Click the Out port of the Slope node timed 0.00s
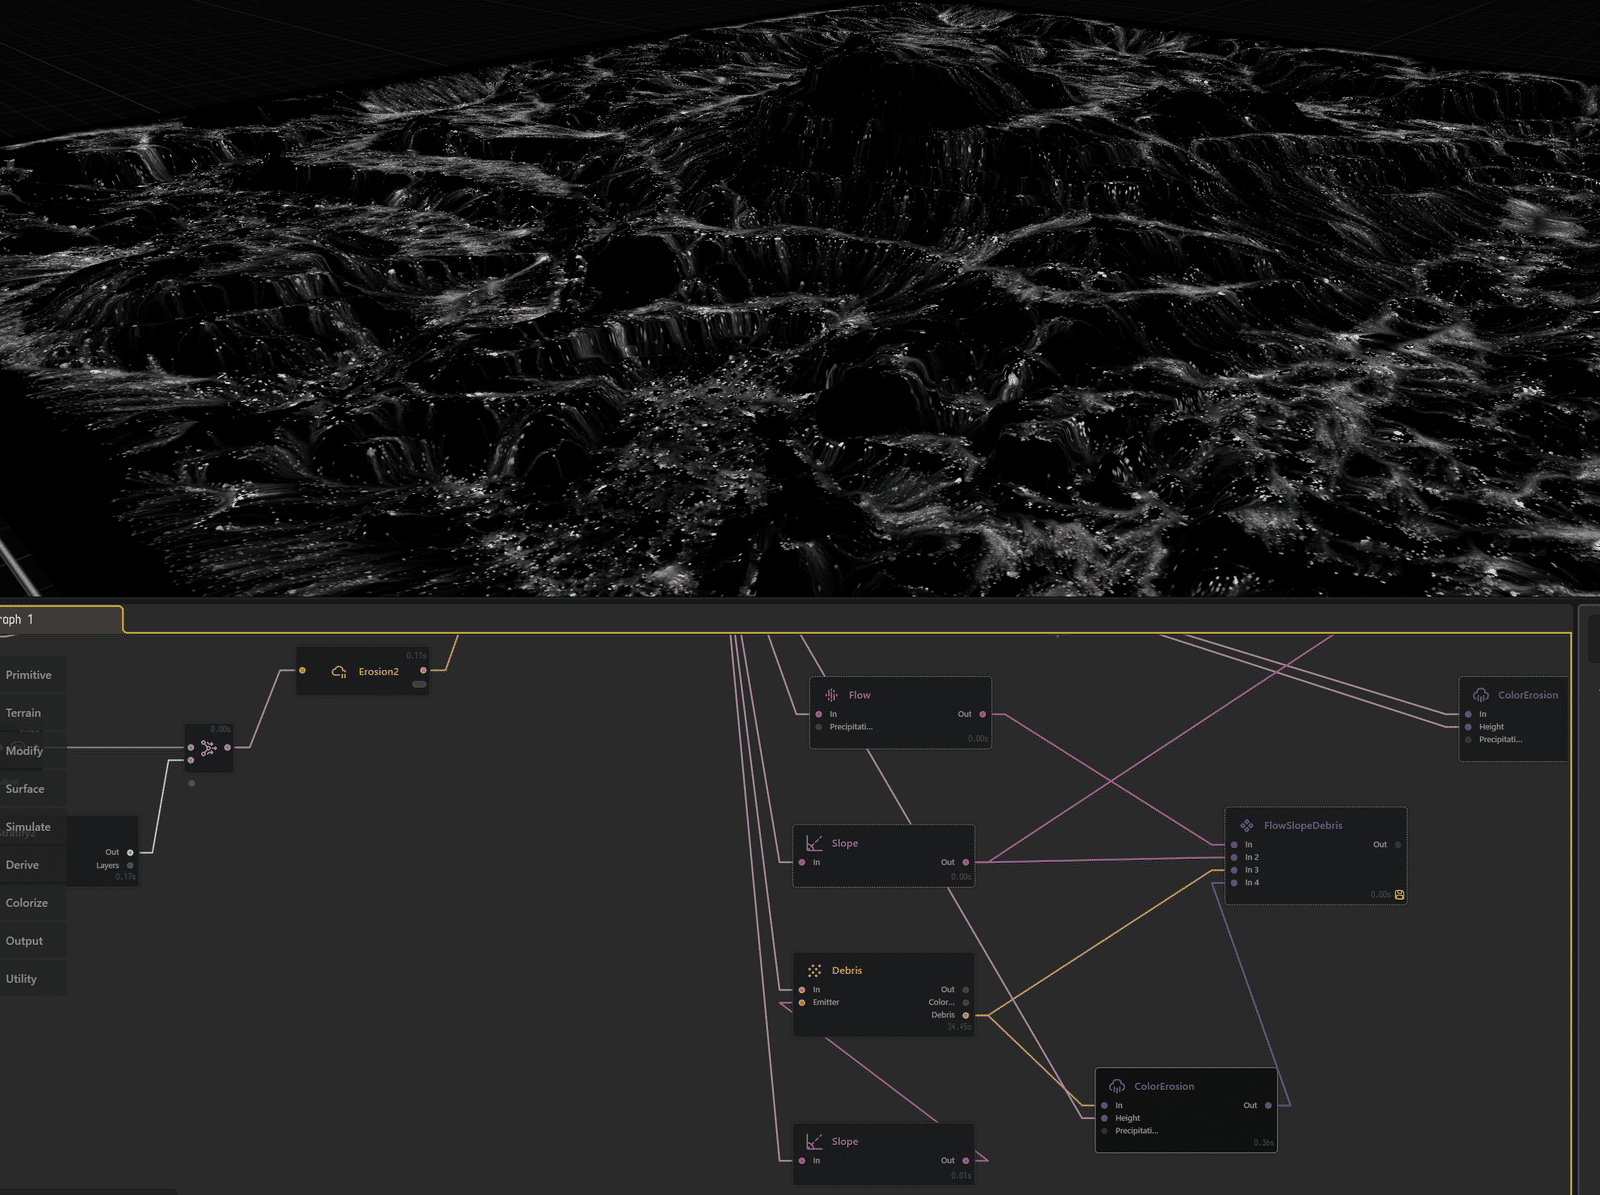Image resolution: width=1600 pixels, height=1195 pixels. click(966, 862)
